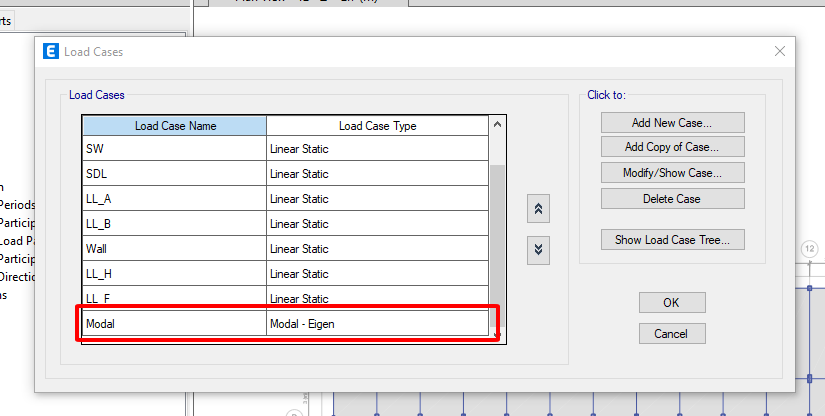Show the Load Case Tree
Image resolution: width=825 pixels, height=416 pixels.
coord(672,240)
